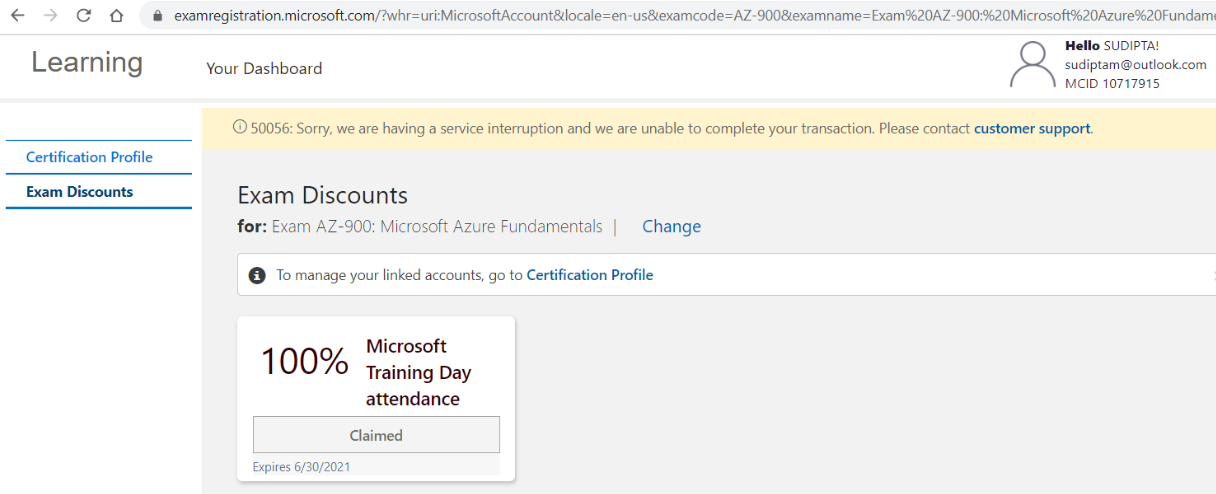
Task: Click the browser forward arrow
Action: coord(51,15)
